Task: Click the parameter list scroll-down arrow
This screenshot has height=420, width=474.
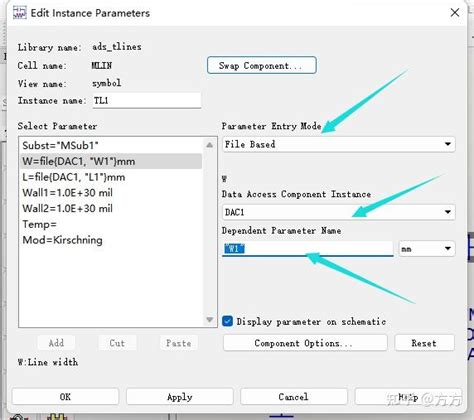Action: [209, 320]
